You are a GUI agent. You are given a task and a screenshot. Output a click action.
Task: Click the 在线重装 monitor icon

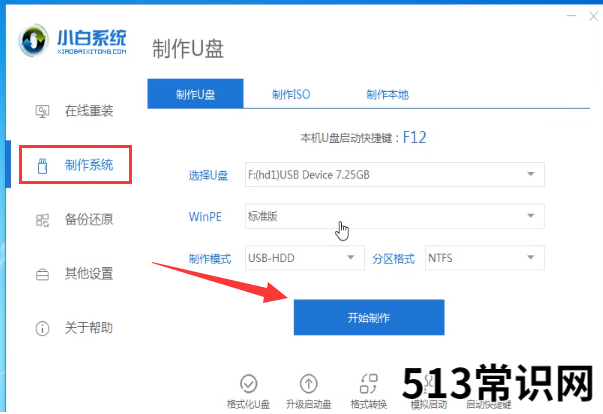point(42,111)
